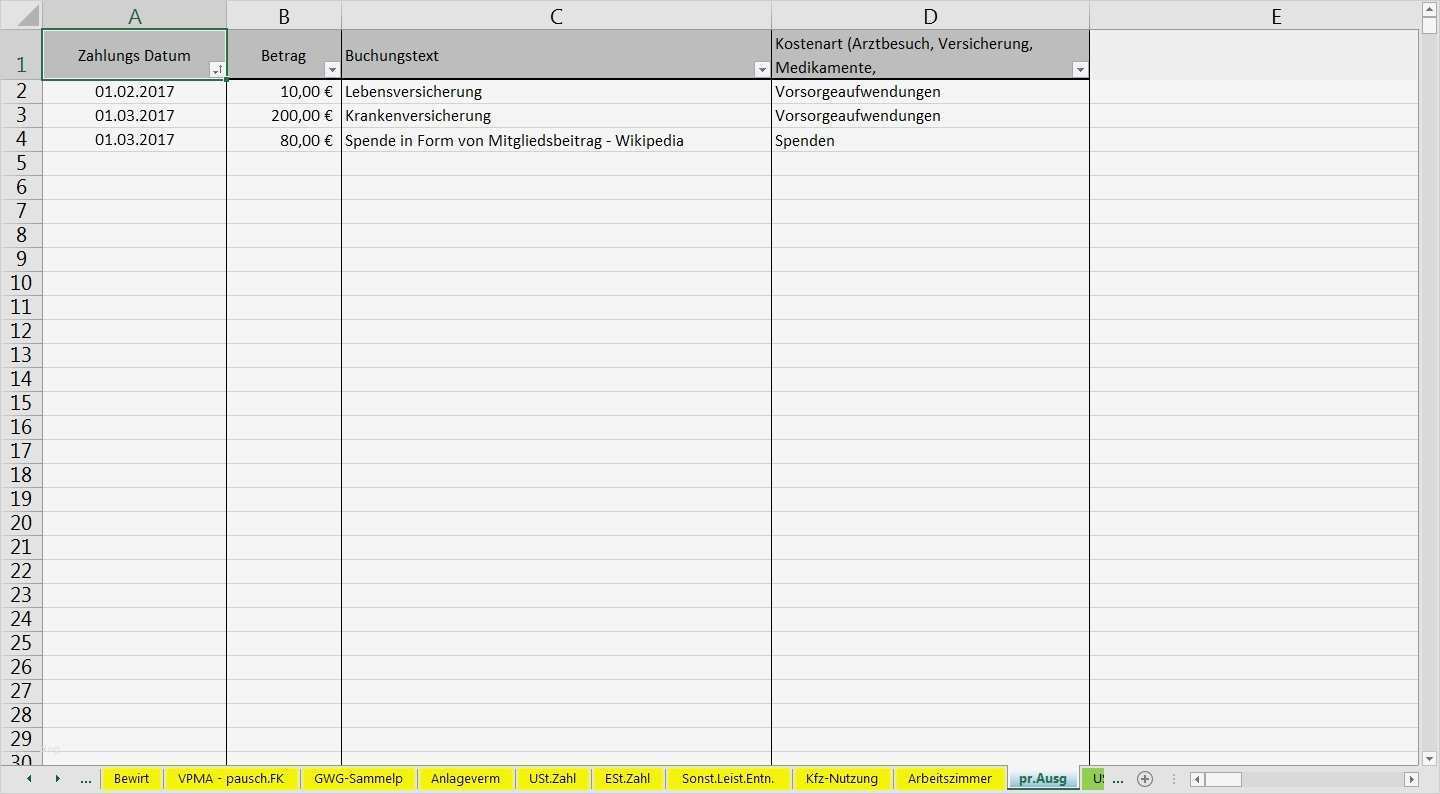Click the vertical scrollbar down arrow
The image size is (1440, 794).
click(1430, 760)
